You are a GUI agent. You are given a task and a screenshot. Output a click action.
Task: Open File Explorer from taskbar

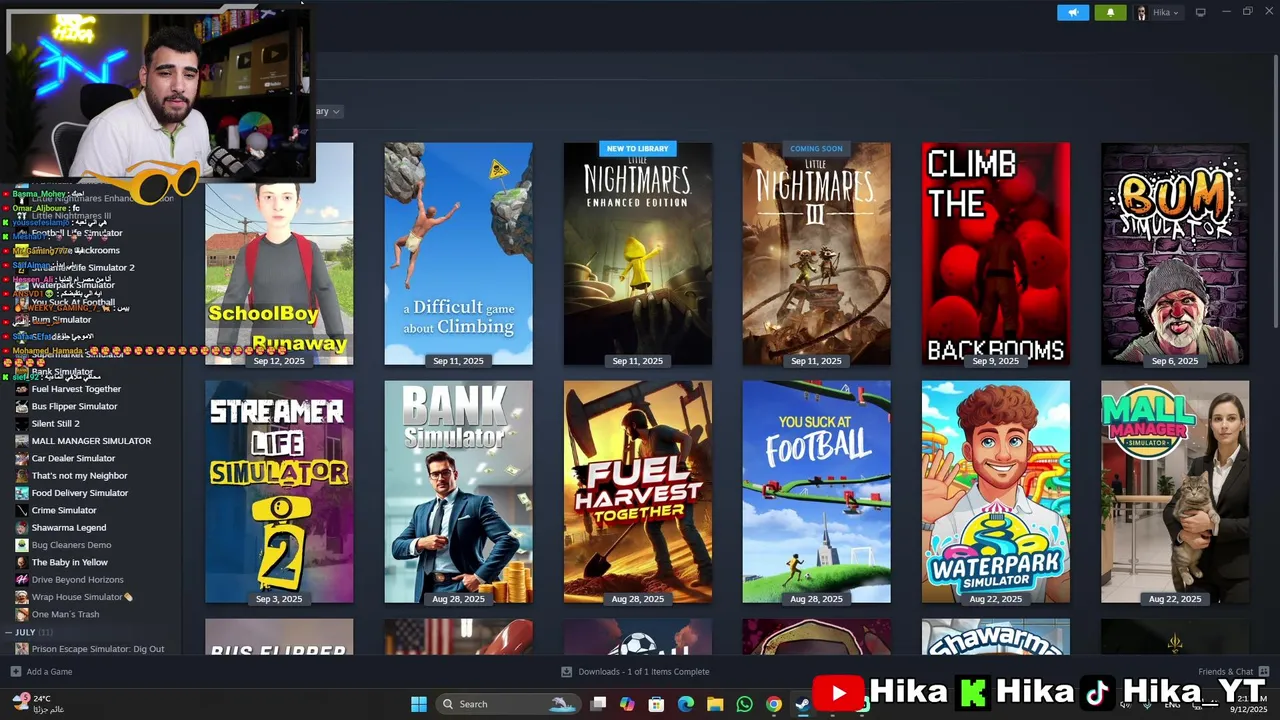(715, 704)
